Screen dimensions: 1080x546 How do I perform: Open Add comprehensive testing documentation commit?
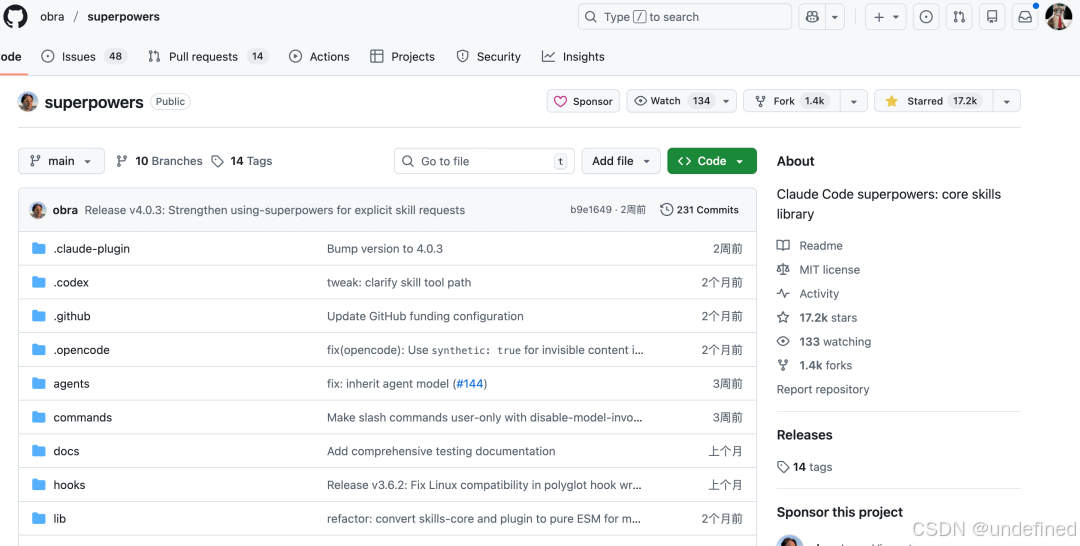pyautogui.click(x=441, y=451)
